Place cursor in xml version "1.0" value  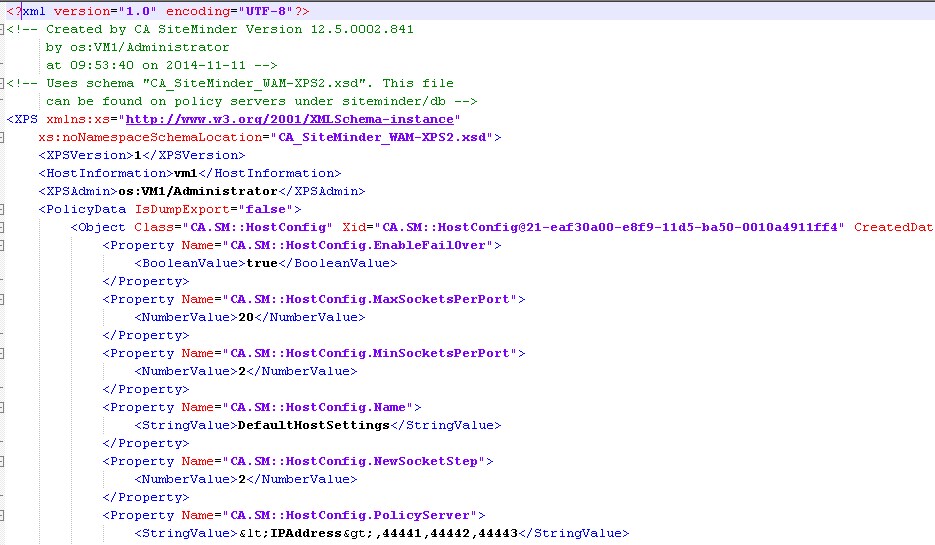137,11
